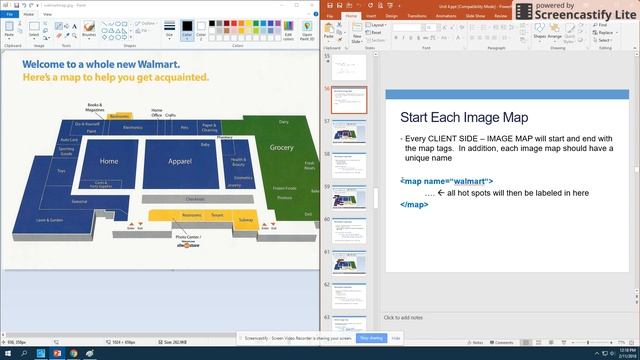This screenshot has height=360, width=640.
Task: Open the Windows Start menu
Action: point(8,353)
